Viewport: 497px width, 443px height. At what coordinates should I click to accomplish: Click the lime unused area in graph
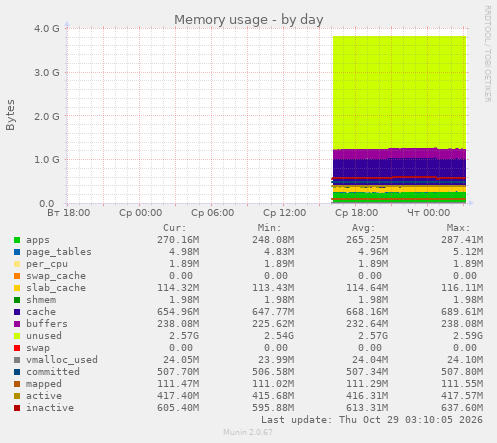click(399, 92)
